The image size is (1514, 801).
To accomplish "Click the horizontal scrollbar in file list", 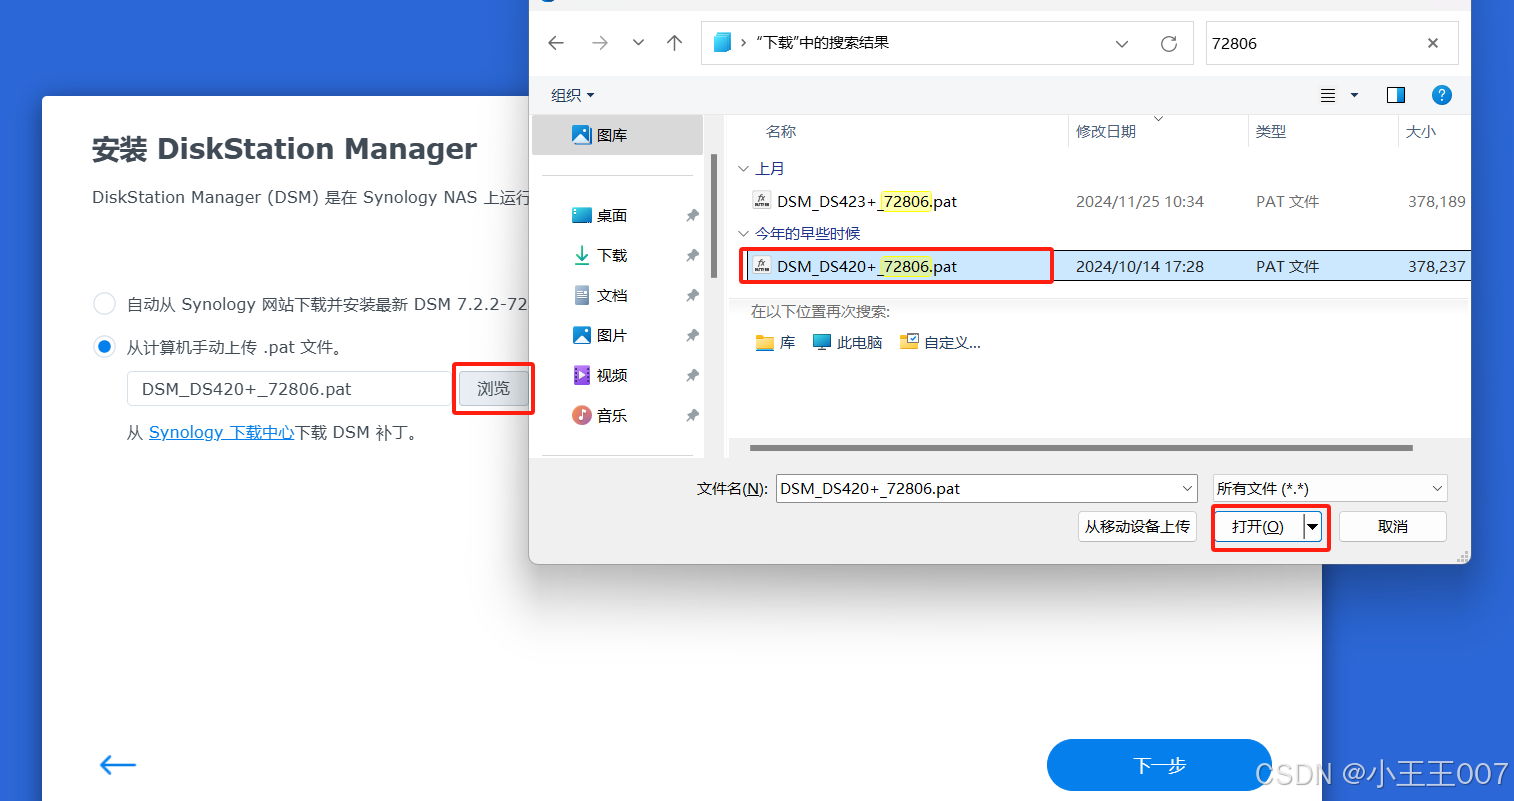I will coord(1081,448).
